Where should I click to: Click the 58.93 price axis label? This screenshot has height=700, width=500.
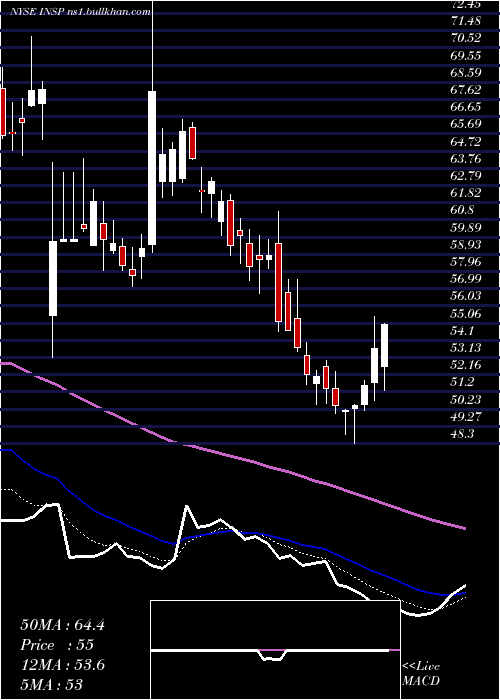[467, 245]
